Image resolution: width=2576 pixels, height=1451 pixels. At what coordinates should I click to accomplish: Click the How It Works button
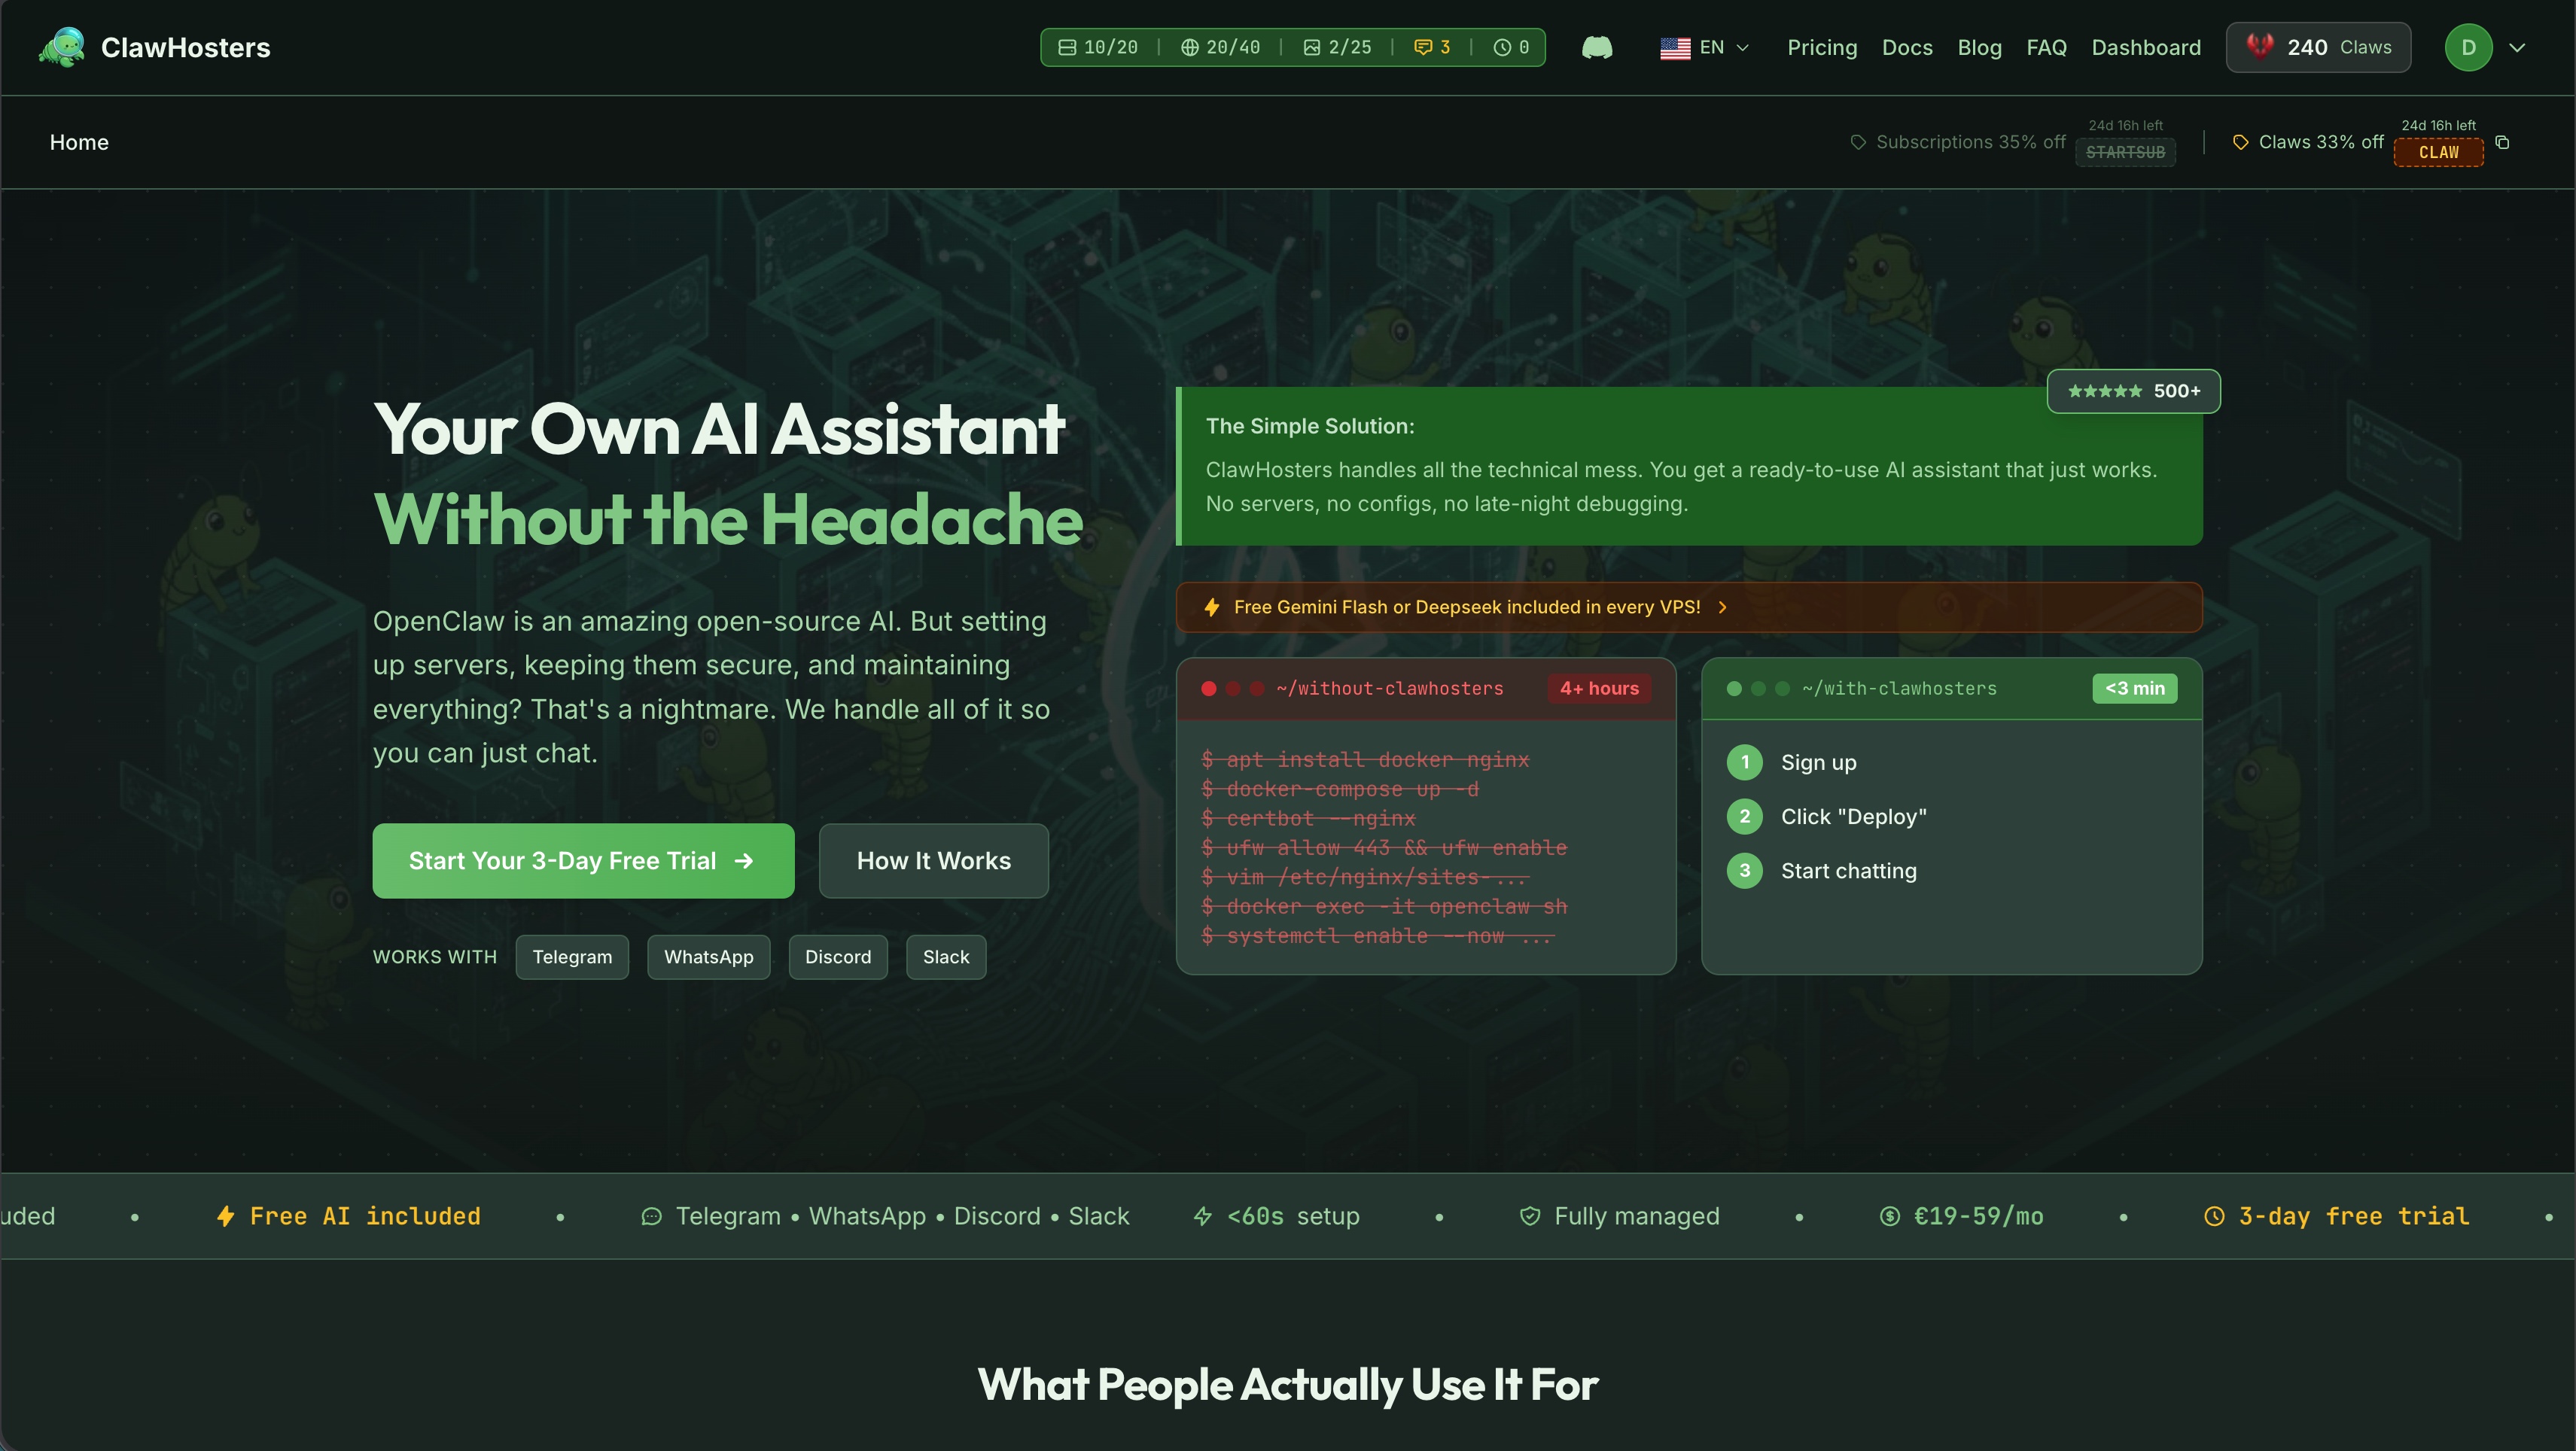pos(933,860)
